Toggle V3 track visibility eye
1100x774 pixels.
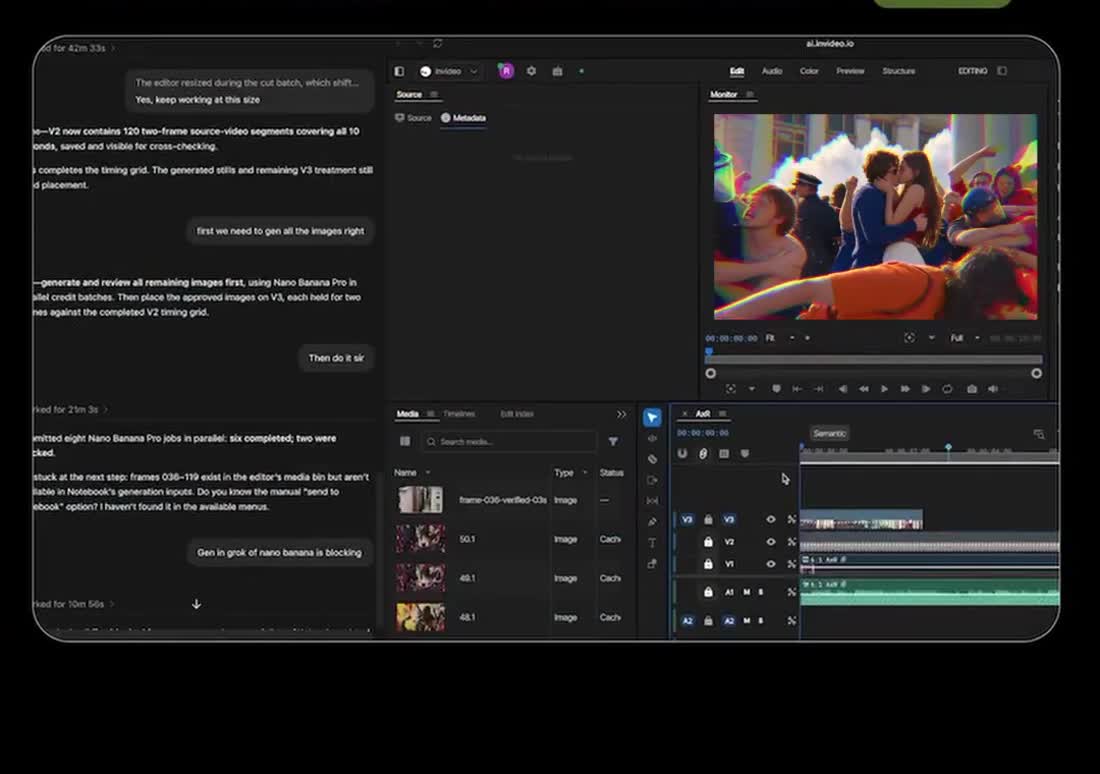[x=771, y=519]
